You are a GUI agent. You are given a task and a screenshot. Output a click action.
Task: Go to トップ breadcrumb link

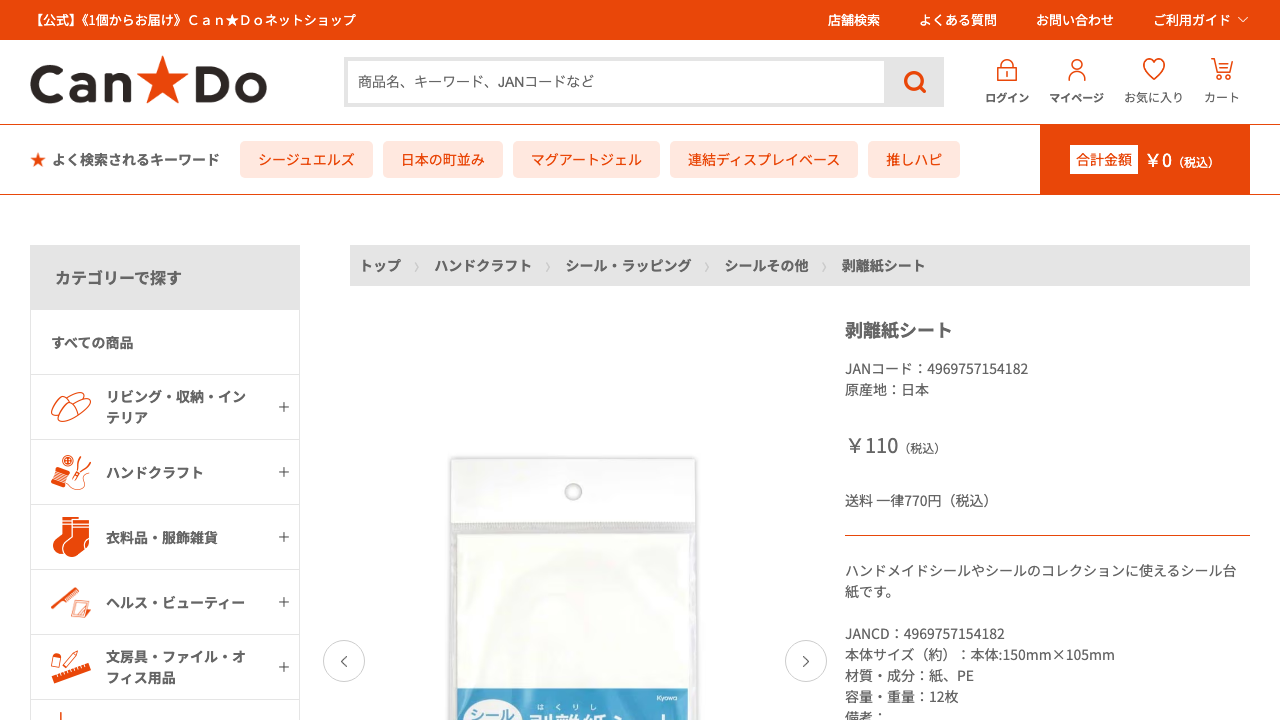pyautogui.click(x=380, y=265)
